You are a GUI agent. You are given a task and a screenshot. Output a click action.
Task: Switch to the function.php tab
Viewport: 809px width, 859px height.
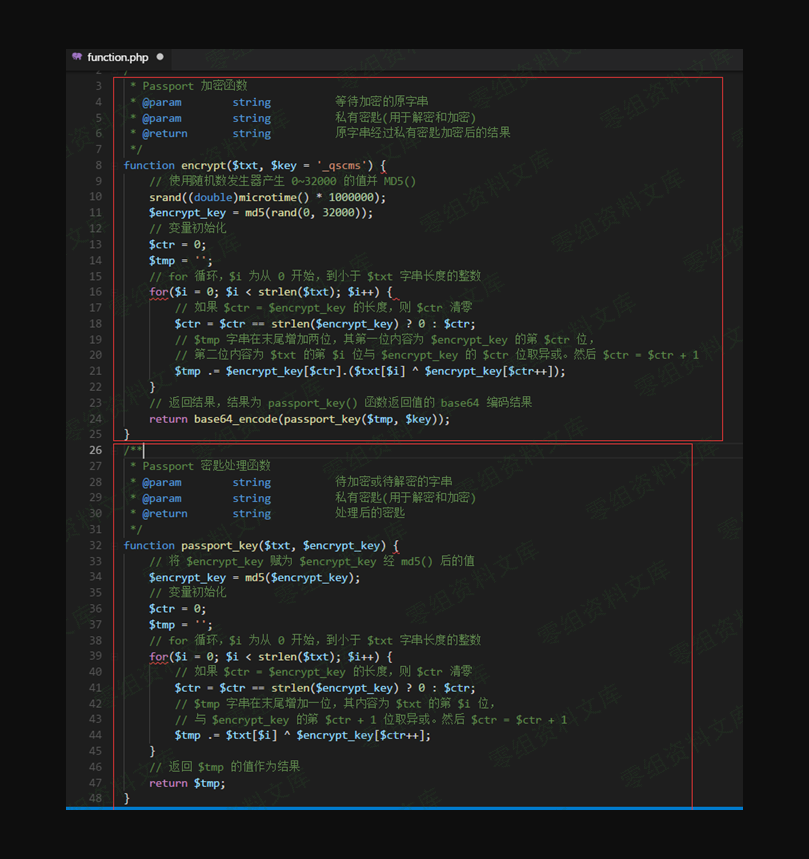click(x=117, y=57)
